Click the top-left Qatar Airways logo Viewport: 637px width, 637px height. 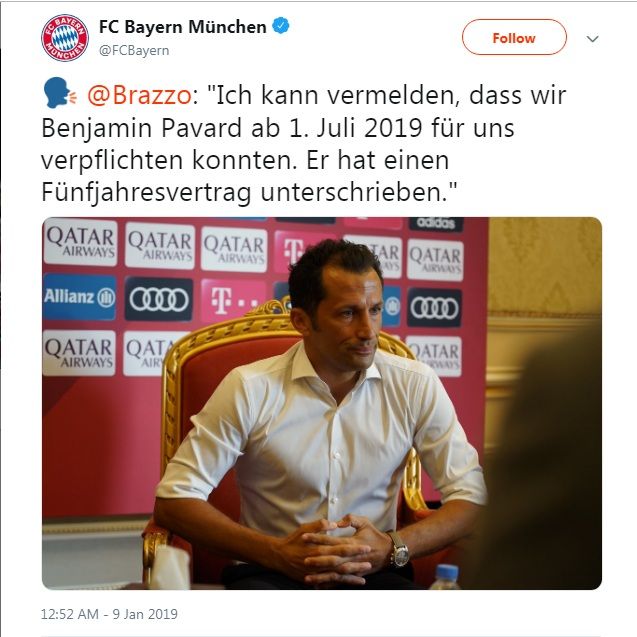(80, 242)
